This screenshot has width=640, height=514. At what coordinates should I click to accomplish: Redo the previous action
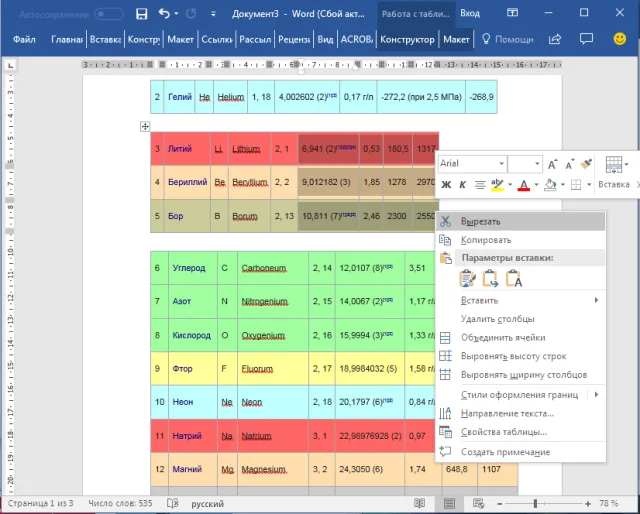191,14
